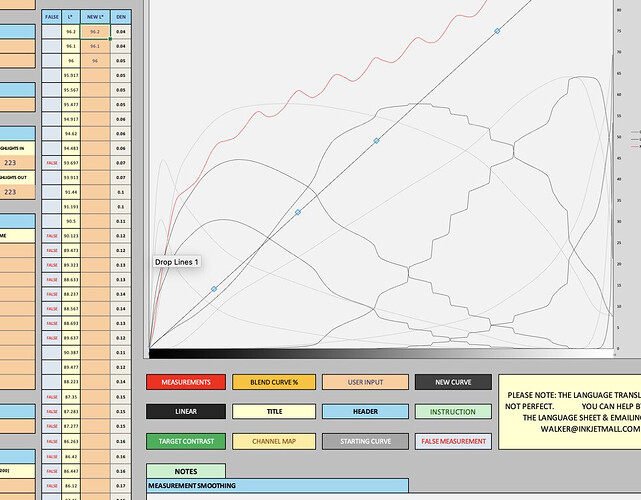Select the BLEND CURVE % legend cell
The height and width of the screenshot is (500, 641).
point(273,382)
